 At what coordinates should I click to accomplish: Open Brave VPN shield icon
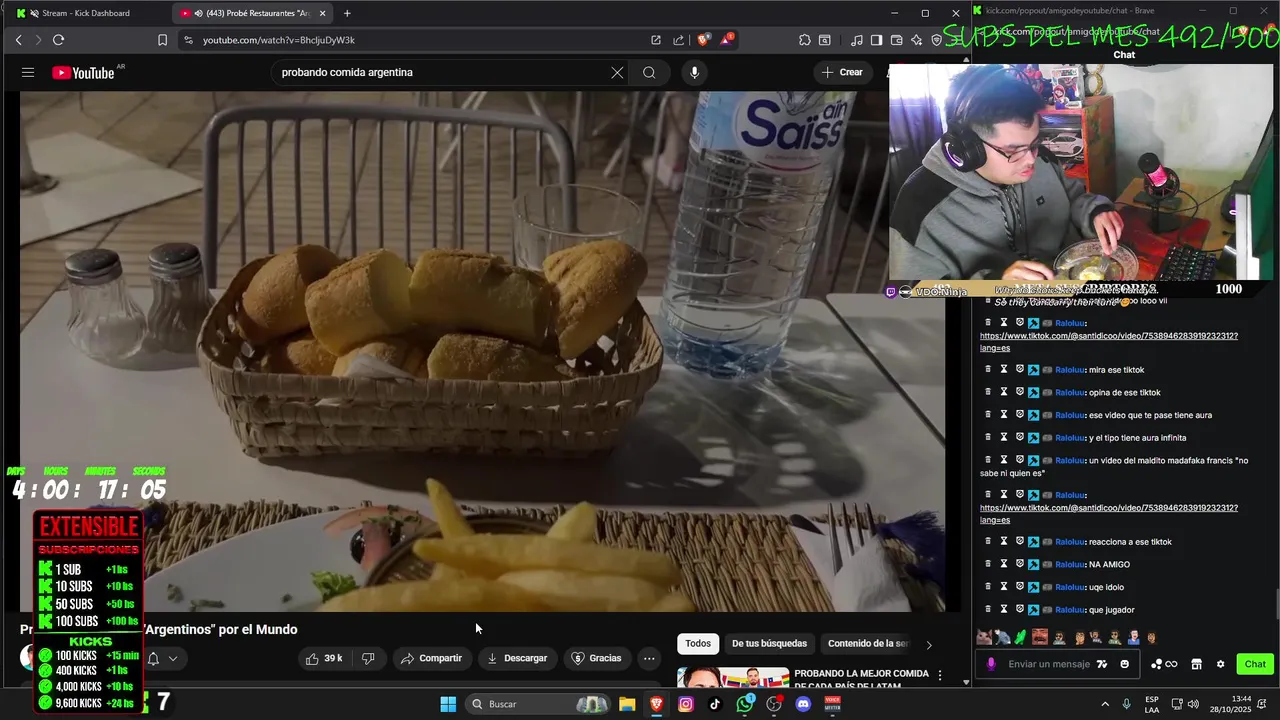(x=936, y=40)
